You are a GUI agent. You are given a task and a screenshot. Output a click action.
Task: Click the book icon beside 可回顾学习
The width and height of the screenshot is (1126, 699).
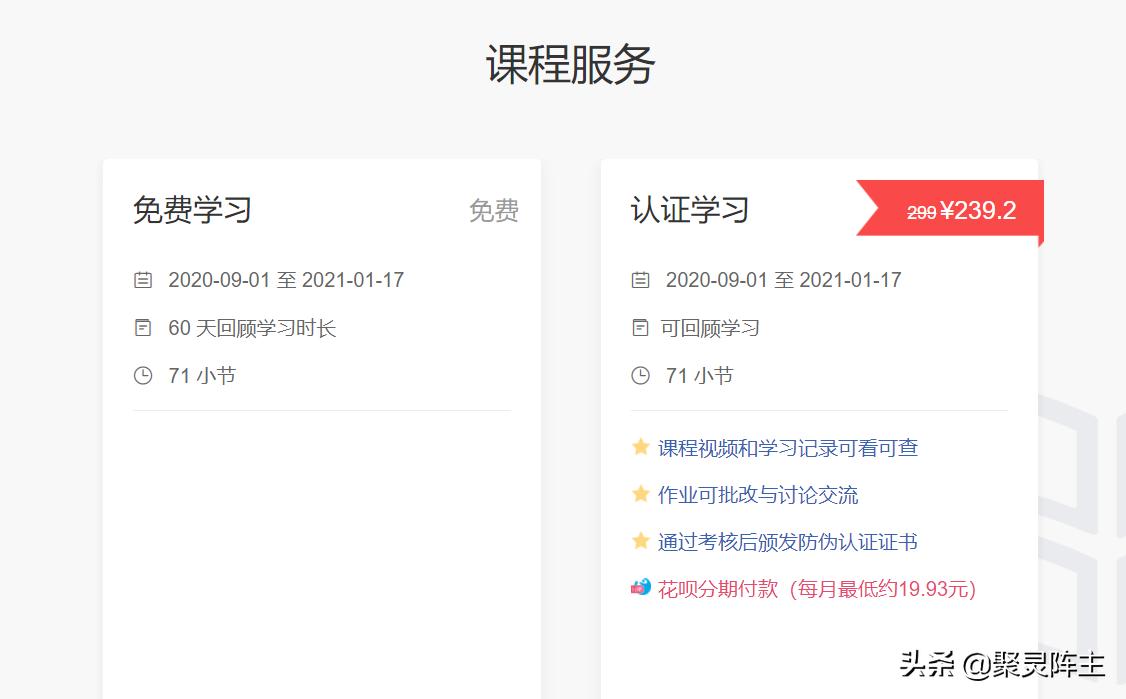coord(640,328)
